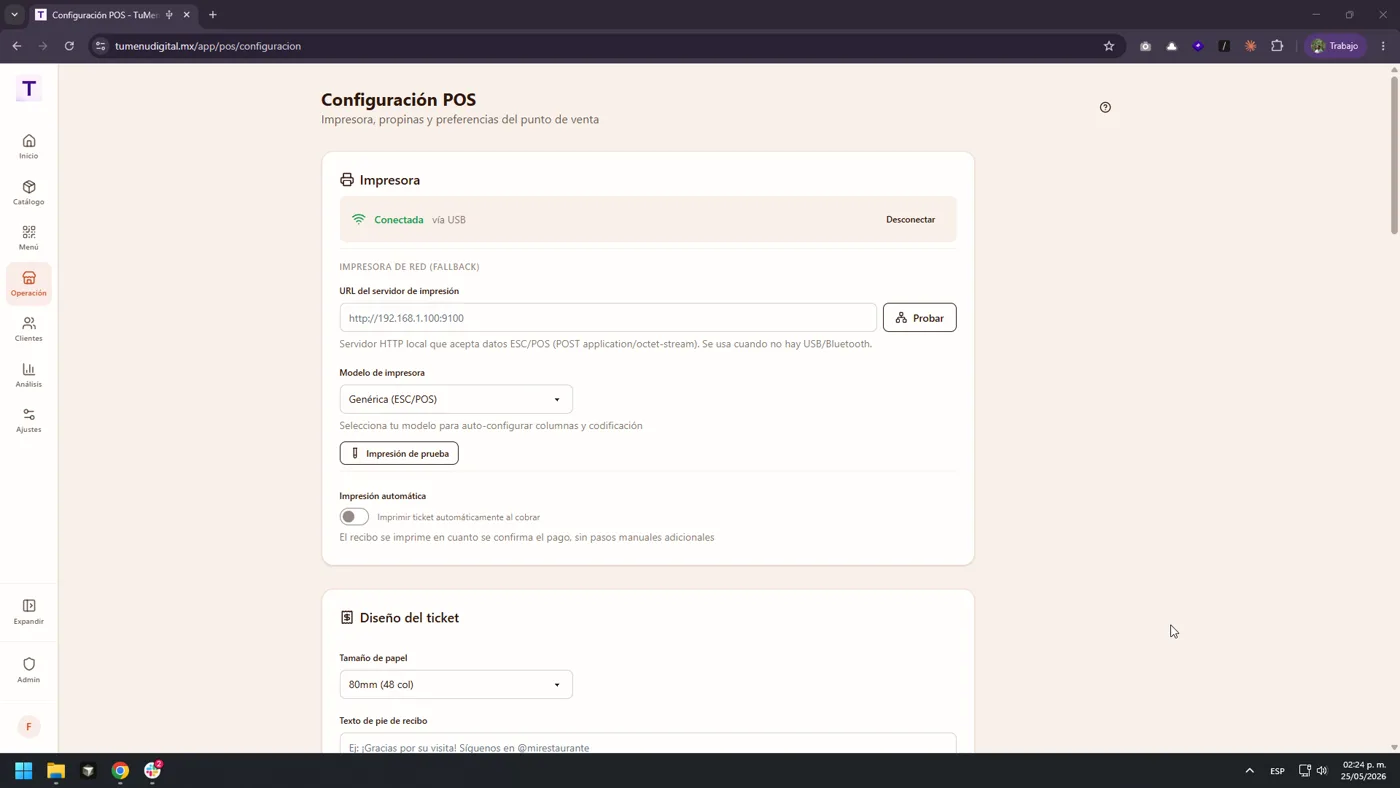
Task: Click the Probar button
Action: pyautogui.click(x=920, y=318)
